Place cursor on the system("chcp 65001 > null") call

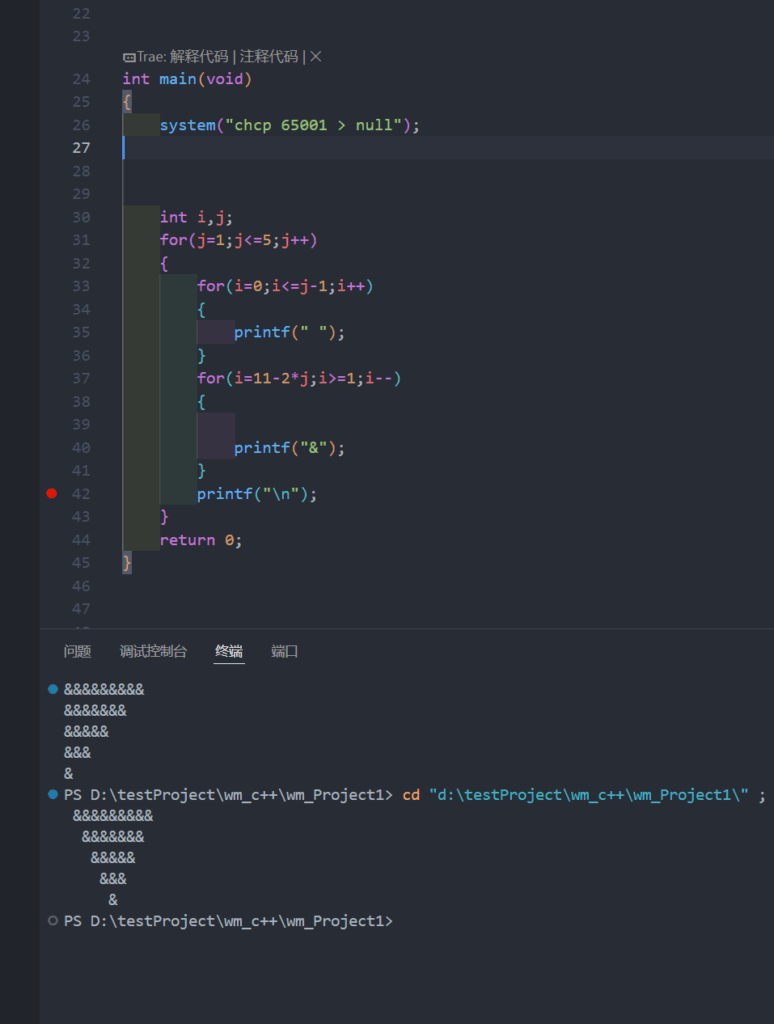click(289, 125)
